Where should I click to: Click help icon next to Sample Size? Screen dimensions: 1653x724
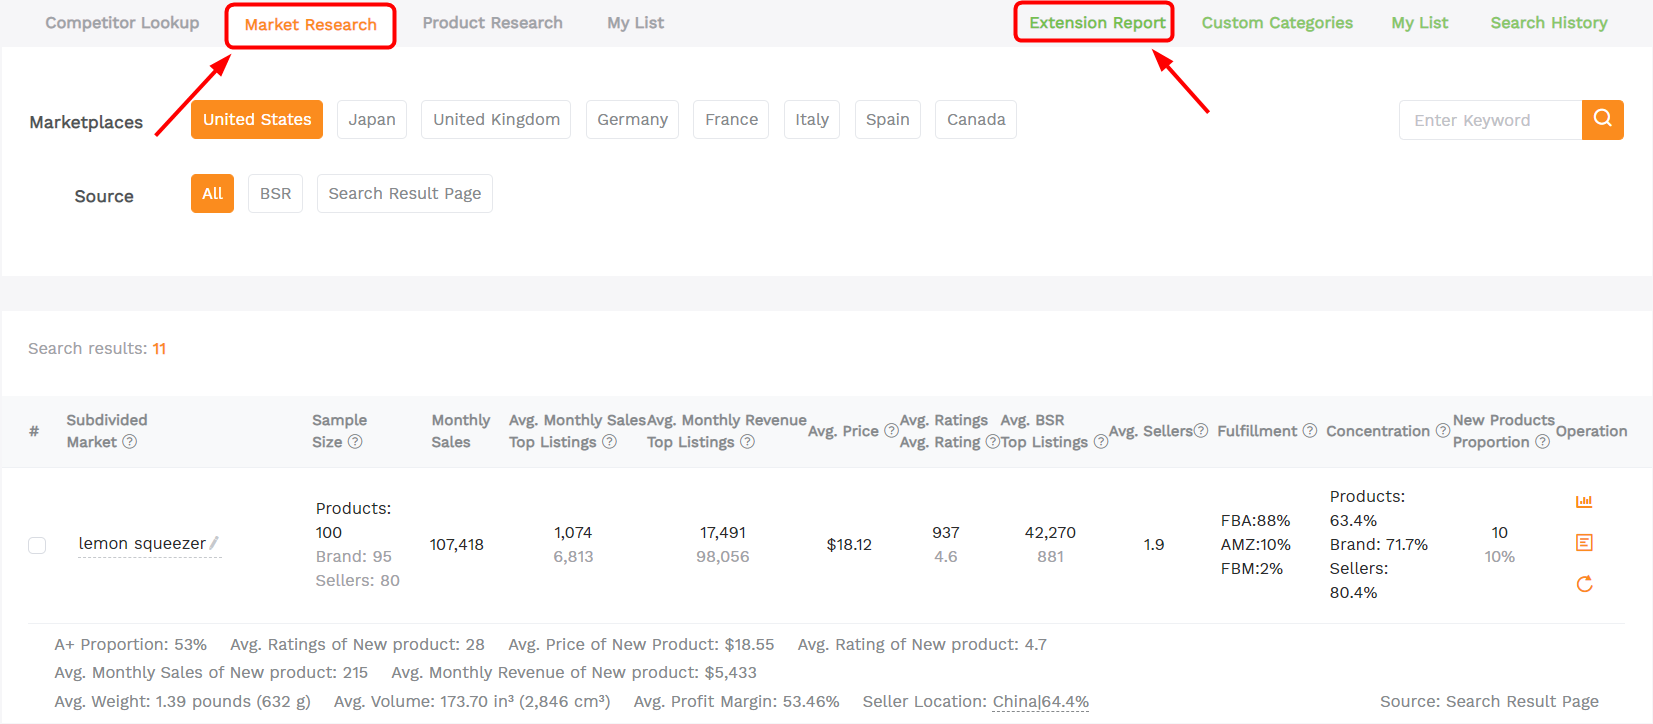pos(355,442)
